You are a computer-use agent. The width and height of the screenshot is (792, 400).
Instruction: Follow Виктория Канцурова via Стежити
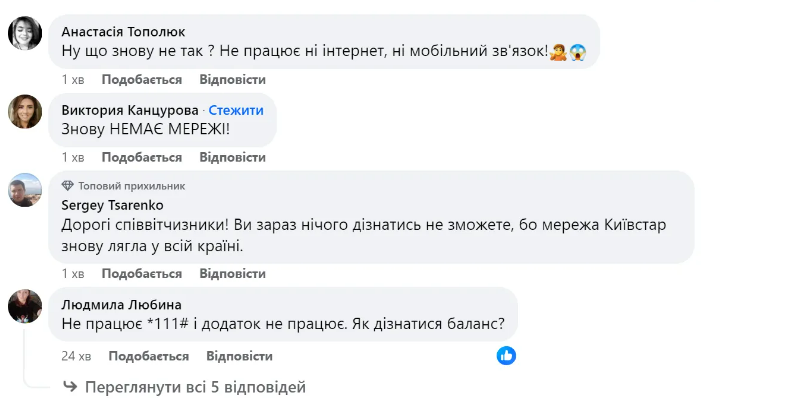pyautogui.click(x=237, y=110)
